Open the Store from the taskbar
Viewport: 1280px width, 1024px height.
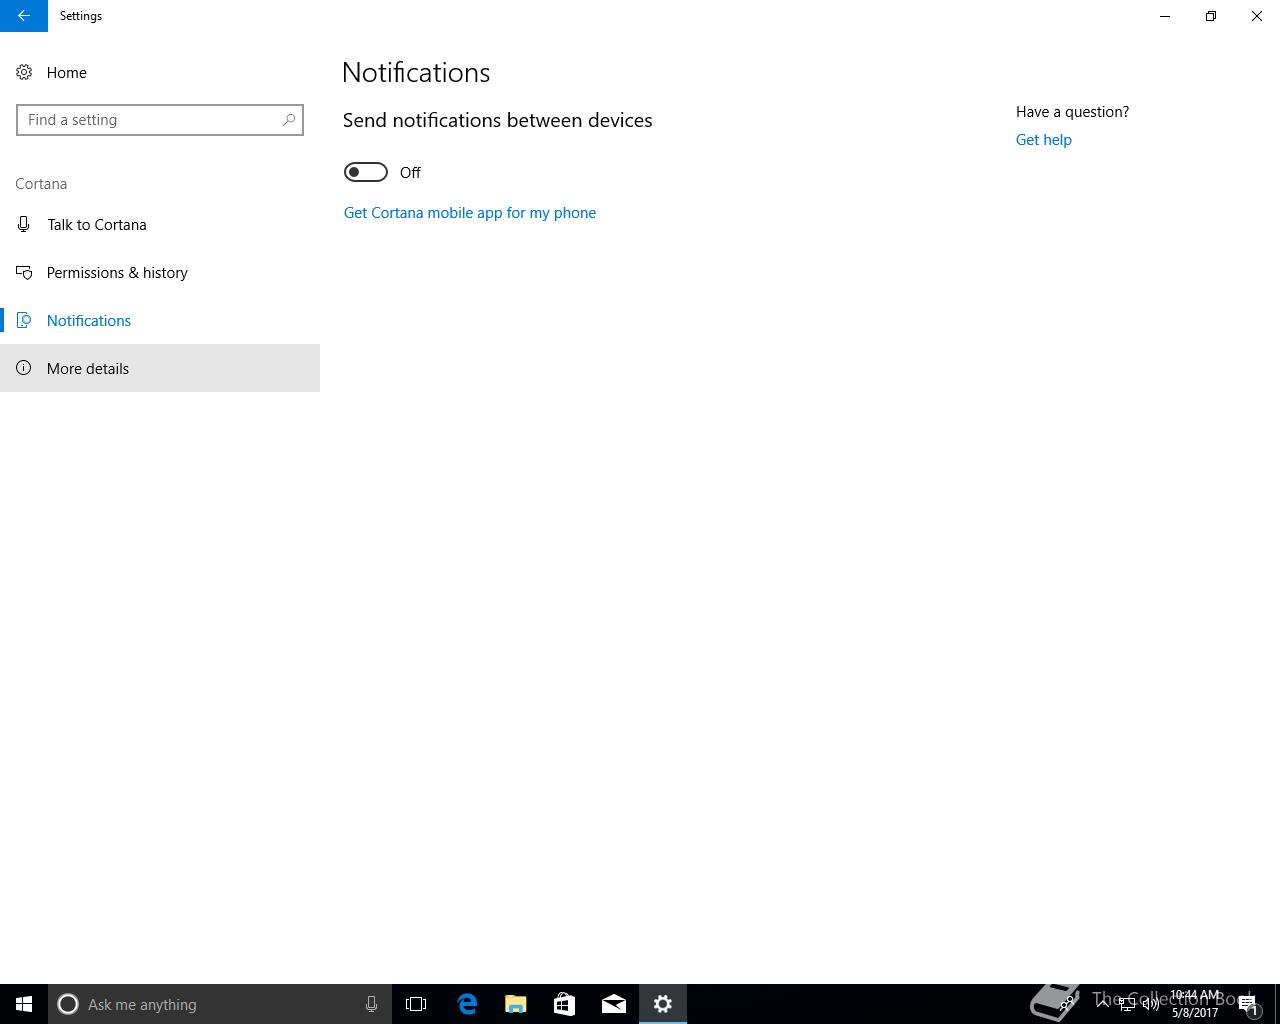coord(565,1004)
